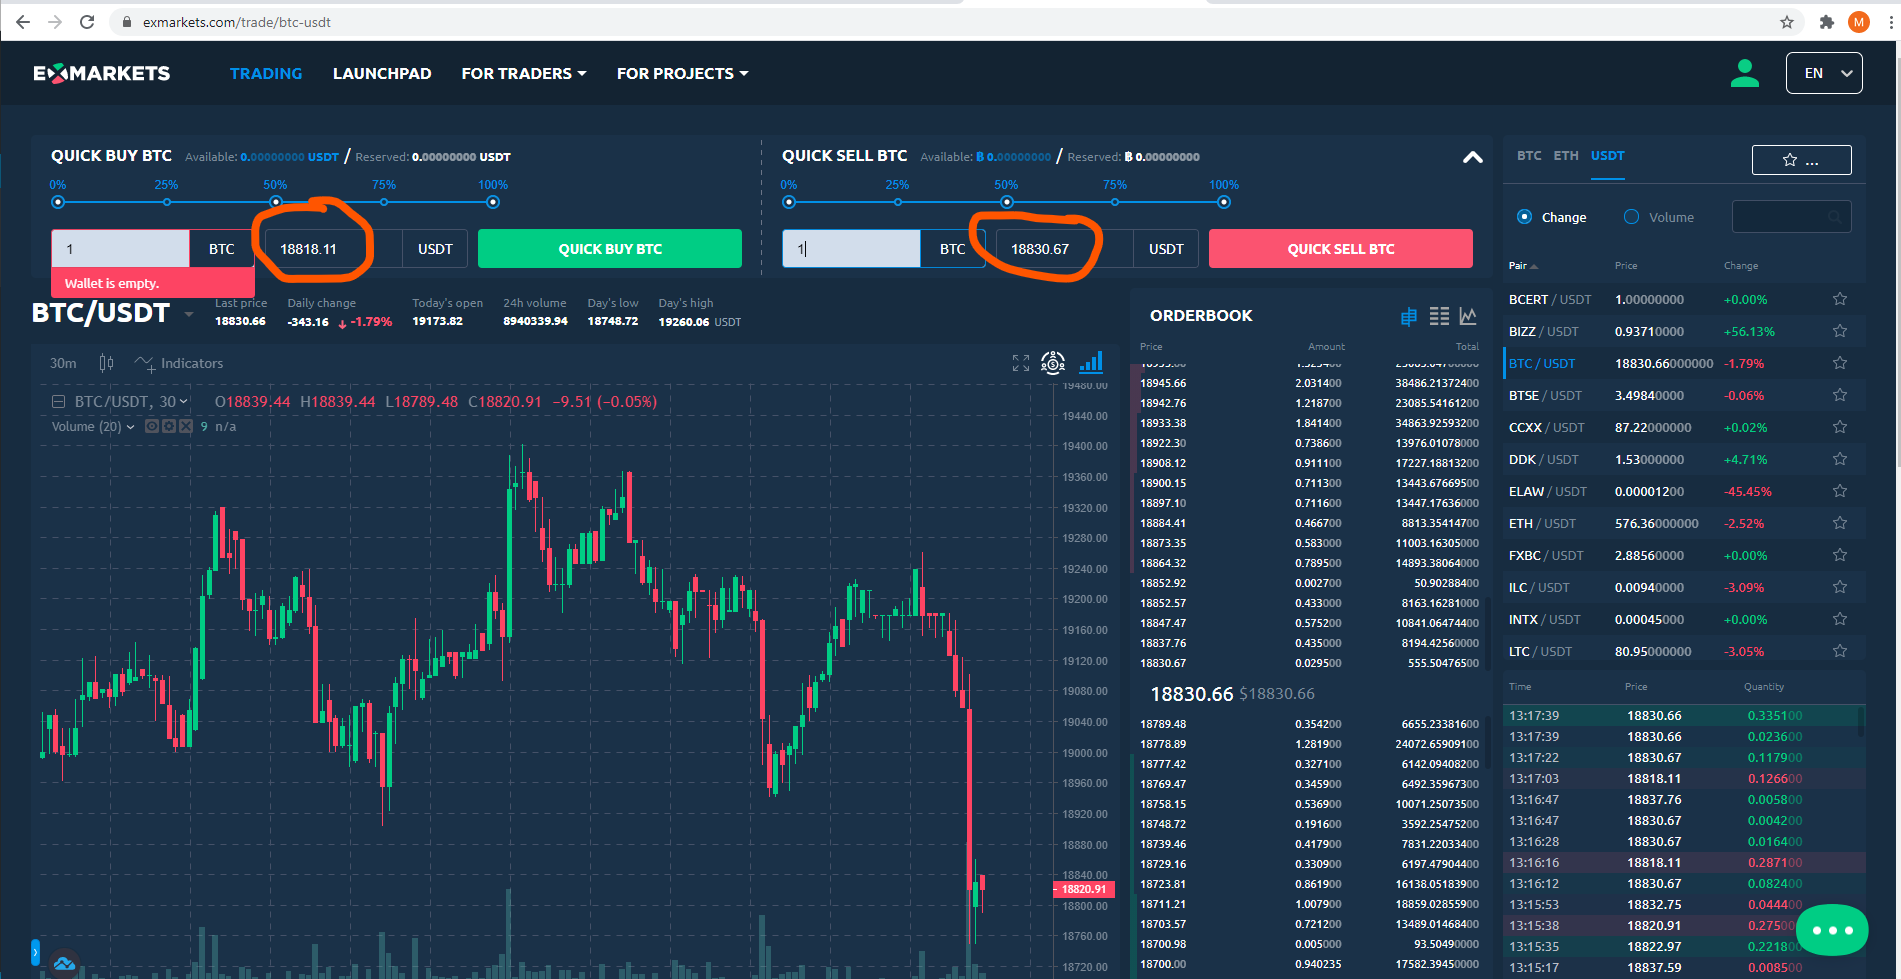Favorite the BIZZ / USDT pair
Viewport: 1901px width, 979px height.
1839,331
